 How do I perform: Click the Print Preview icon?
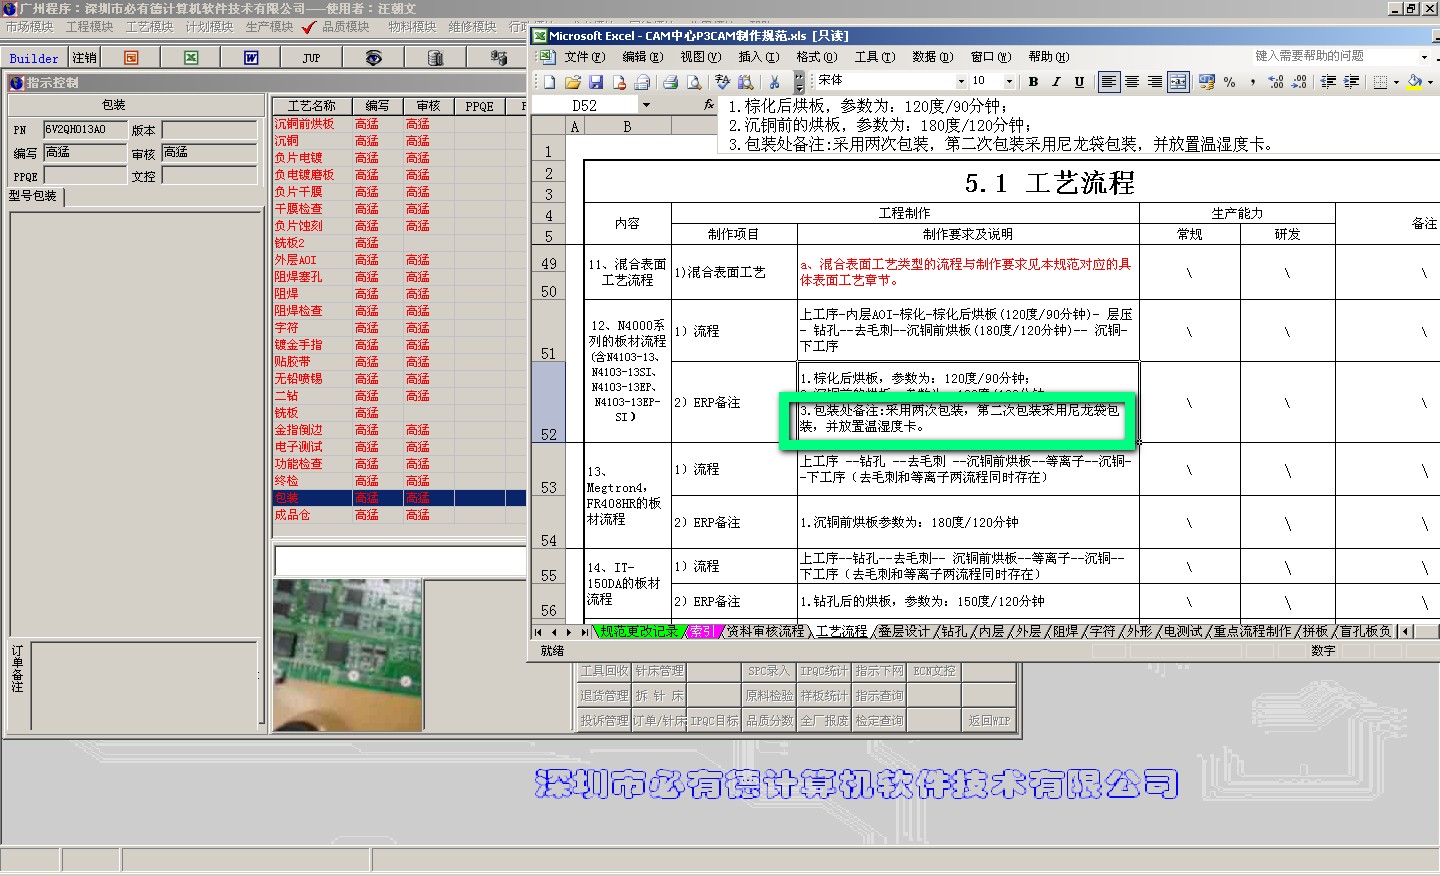[694, 82]
